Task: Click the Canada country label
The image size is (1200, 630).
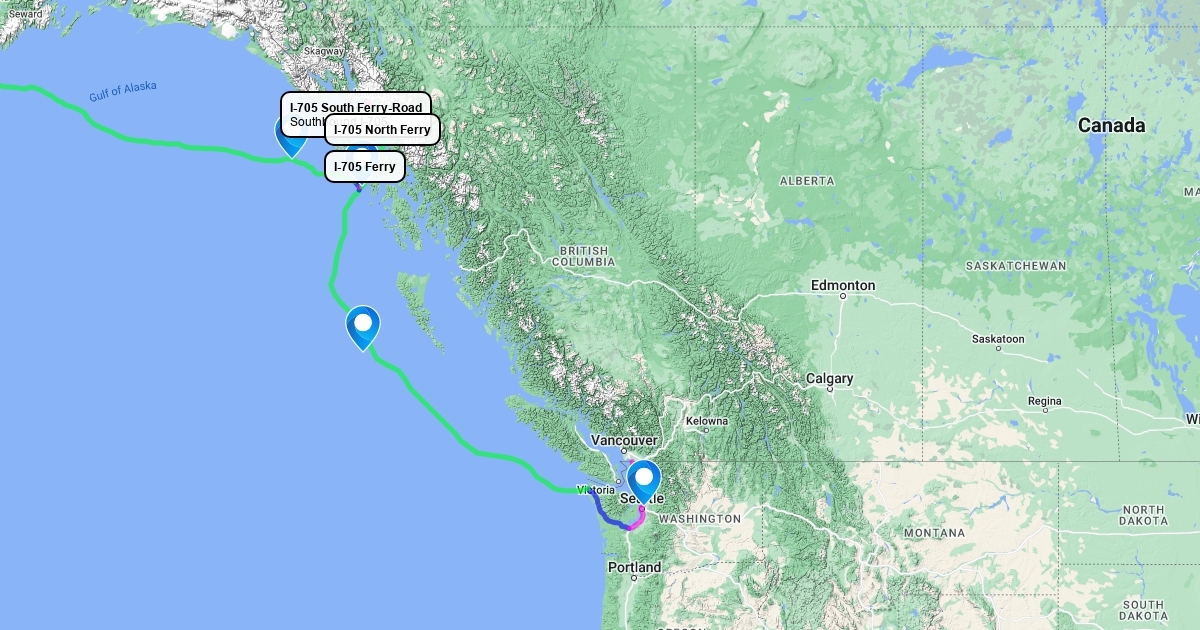Action: pos(1111,126)
